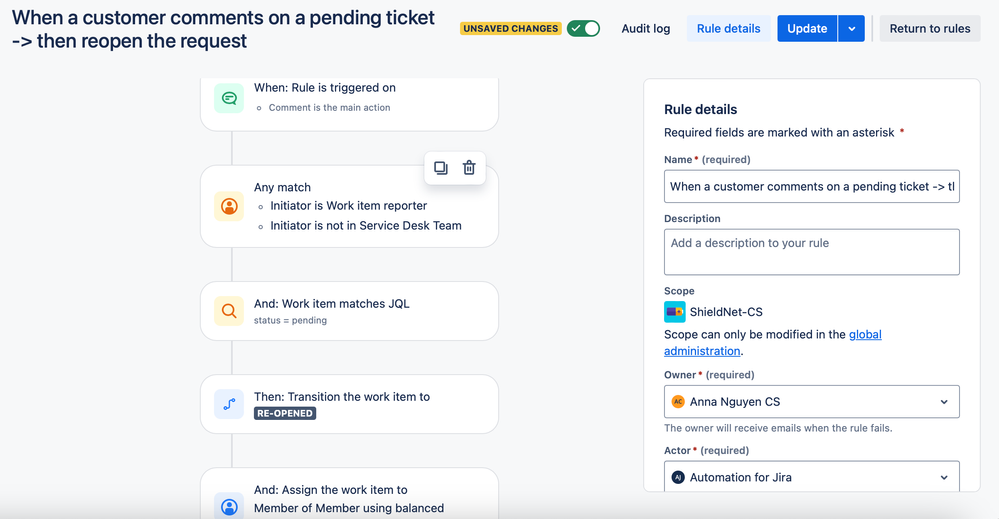999x519 pixels.
Task: Open the Actor dropdown
Action: click(812, 476)
